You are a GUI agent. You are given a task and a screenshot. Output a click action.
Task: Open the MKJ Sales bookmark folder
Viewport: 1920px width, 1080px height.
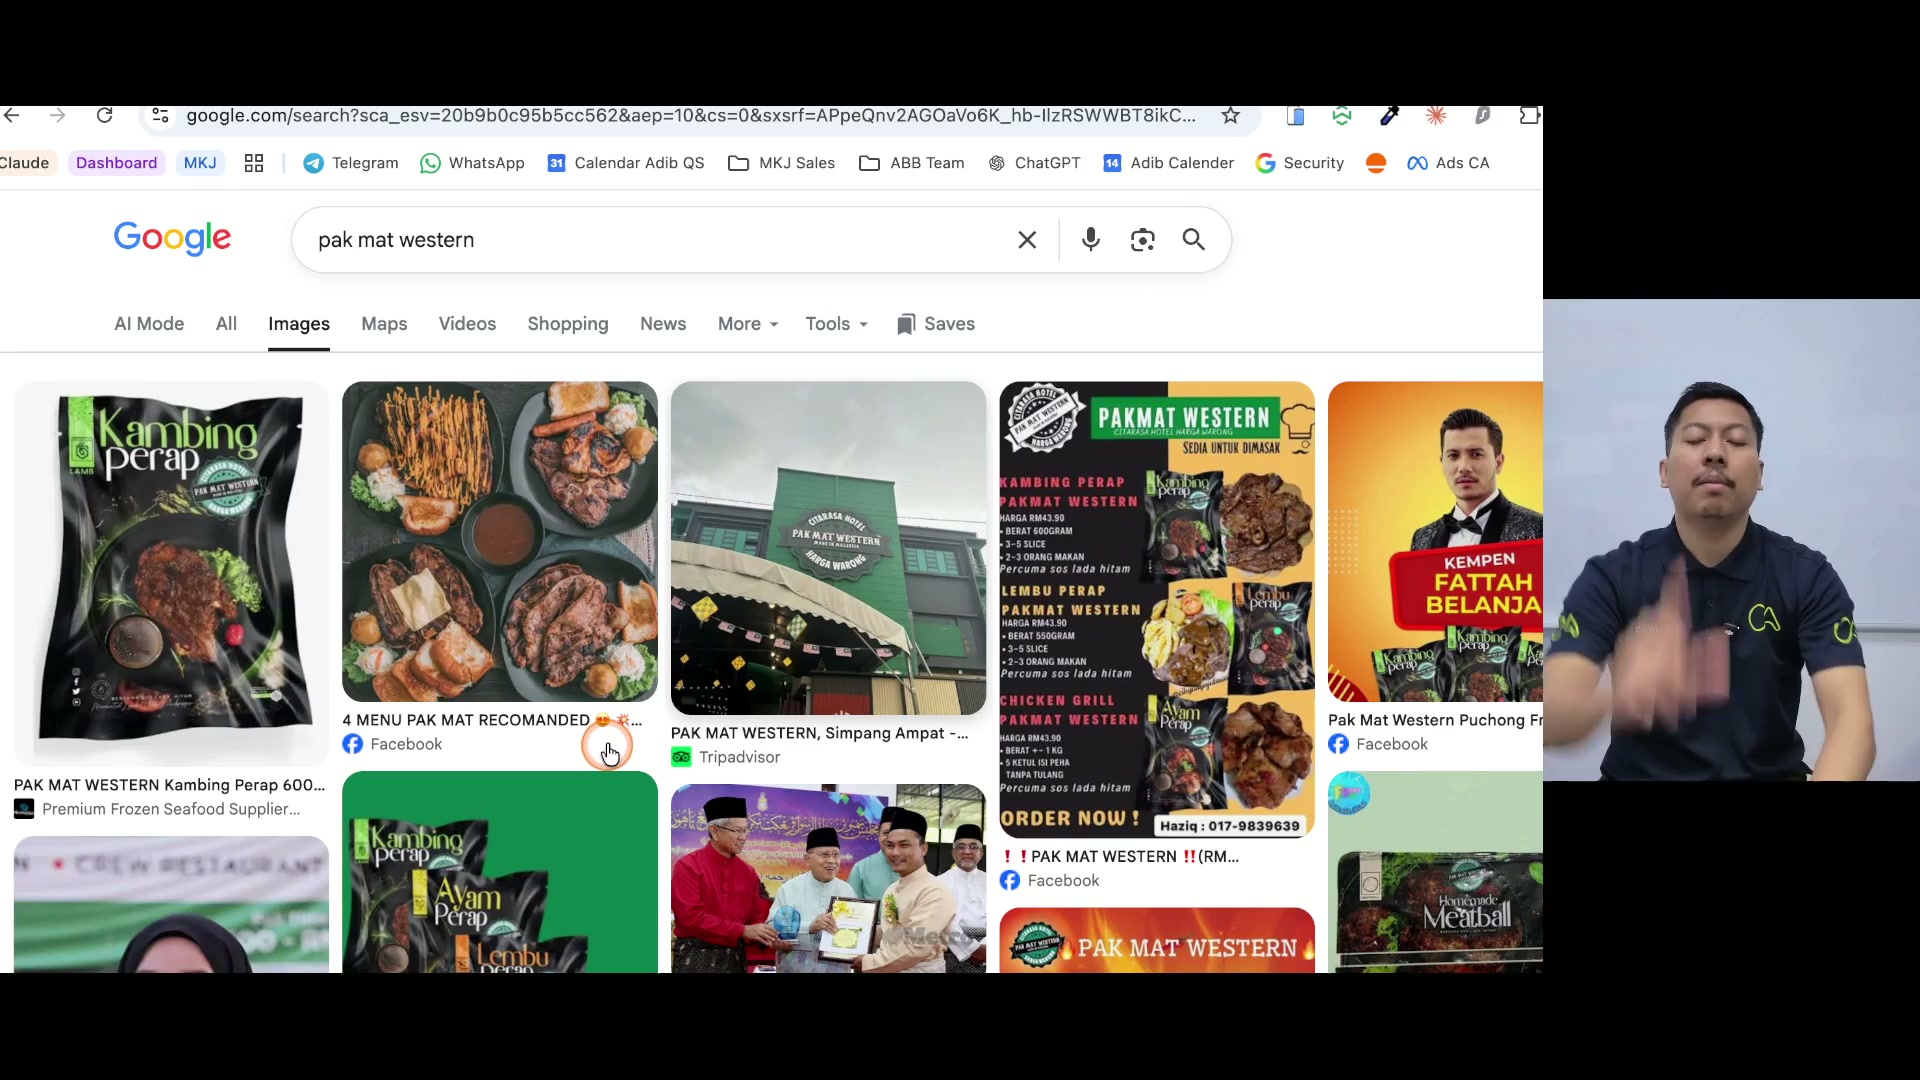[782, 163]
